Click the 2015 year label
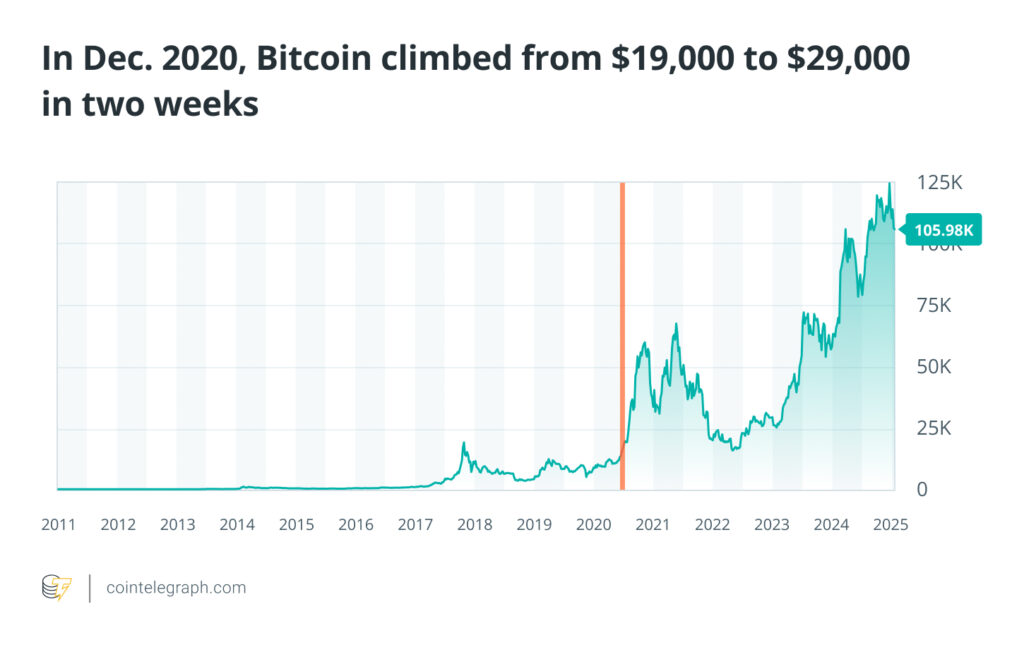 [x=297, y=524]
